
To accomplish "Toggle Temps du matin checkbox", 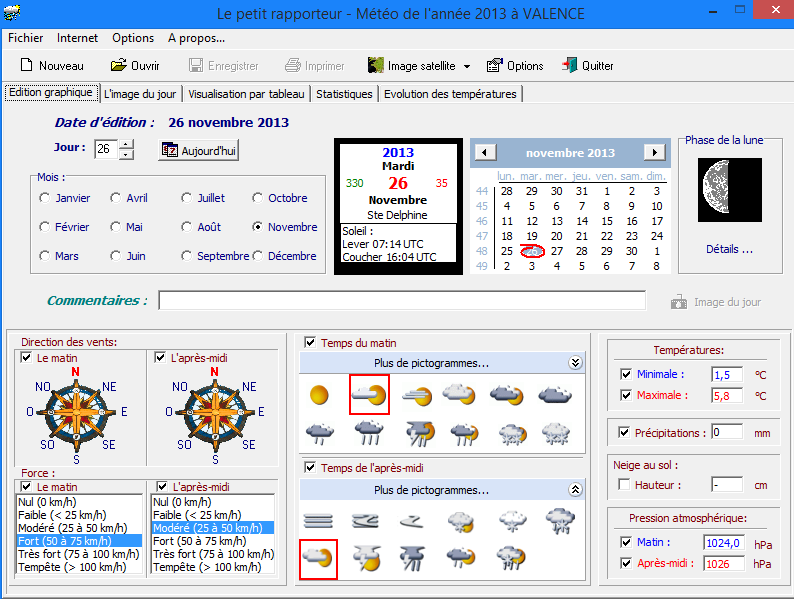I will click(x=310, y=342).
